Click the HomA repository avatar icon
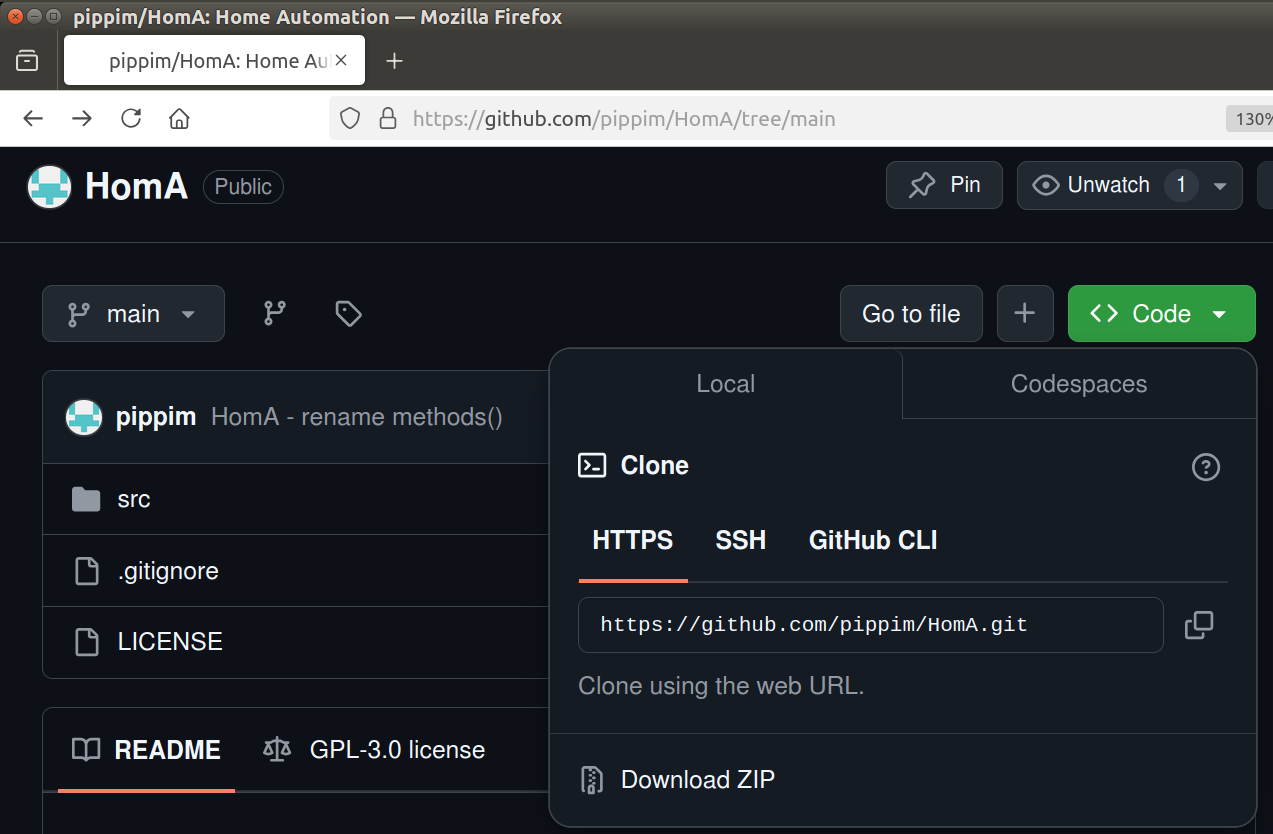Screen dimensions: 1273x834 coord(49,186)
